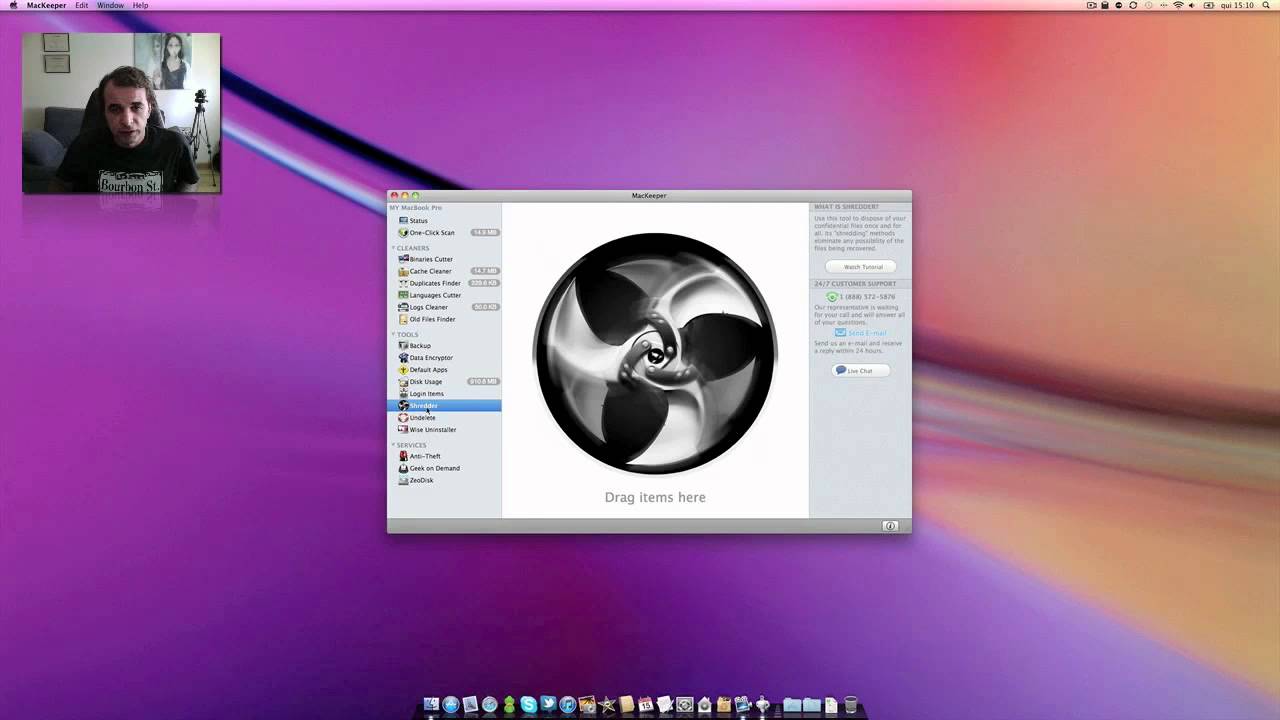This screenshot has height=720, width=1280.
Task: Select the One-Click Scan icon
Action: (x=403, y=232)
